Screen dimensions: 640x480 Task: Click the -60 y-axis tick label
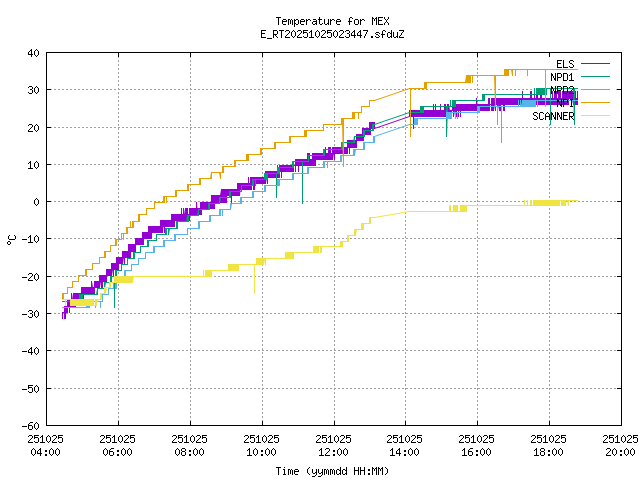tap(30, 425)
